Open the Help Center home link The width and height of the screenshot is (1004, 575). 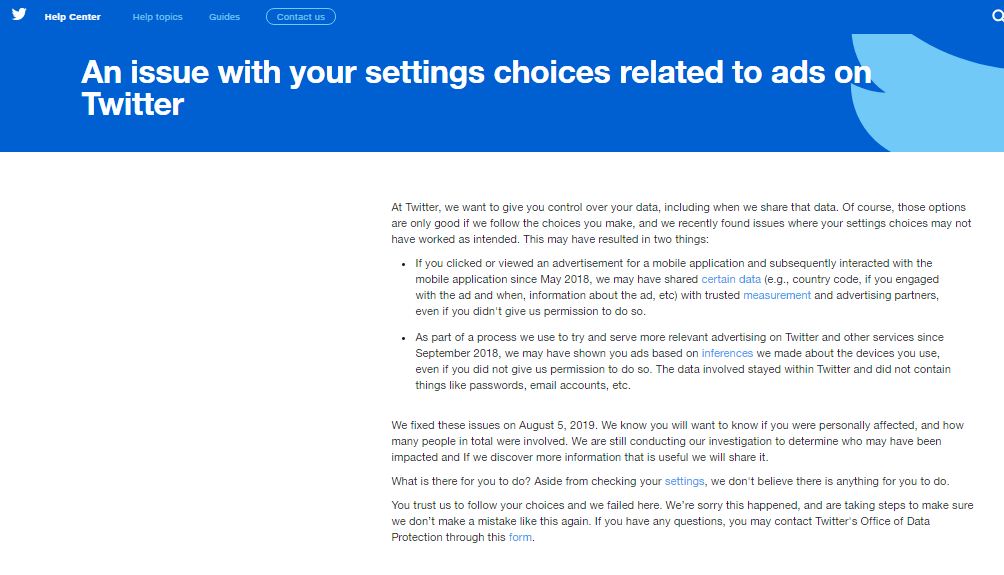click(x=72, y=17)
